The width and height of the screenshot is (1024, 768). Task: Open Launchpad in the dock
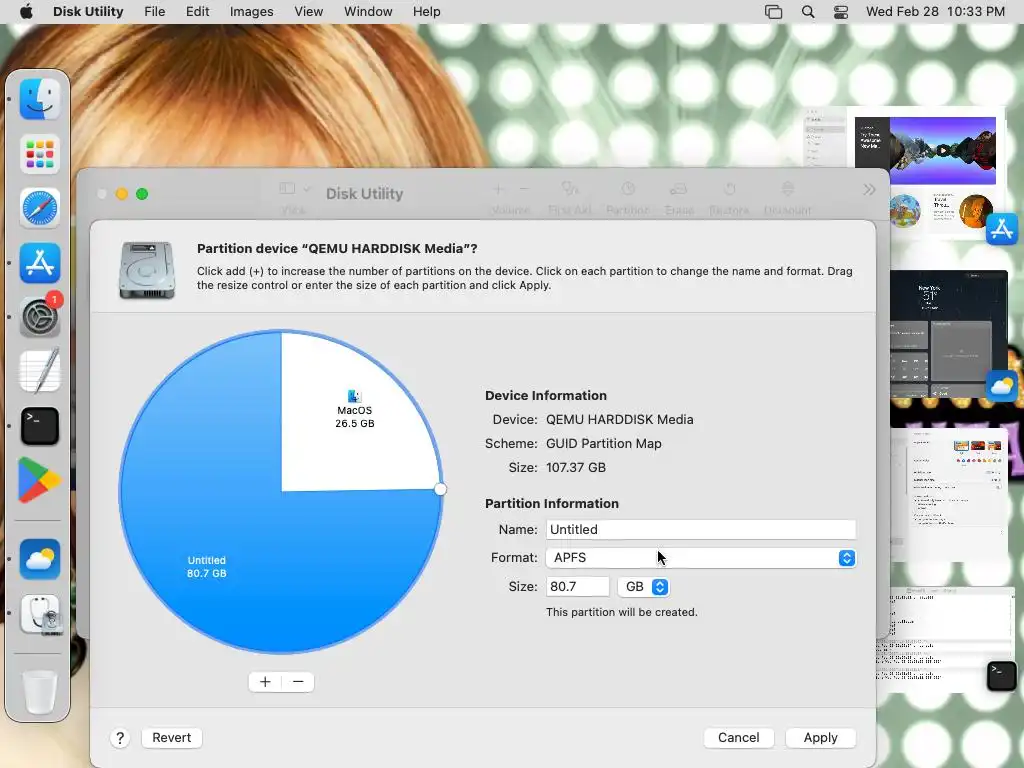click(x=40, y=154)
